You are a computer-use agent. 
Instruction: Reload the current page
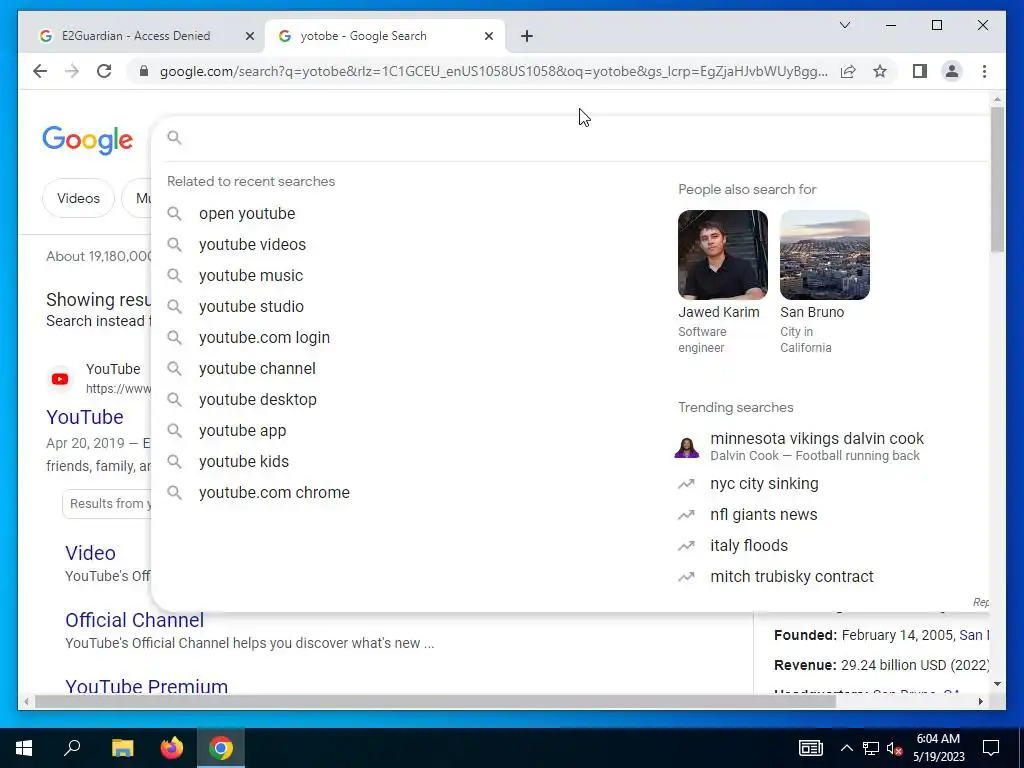point(104,71)
